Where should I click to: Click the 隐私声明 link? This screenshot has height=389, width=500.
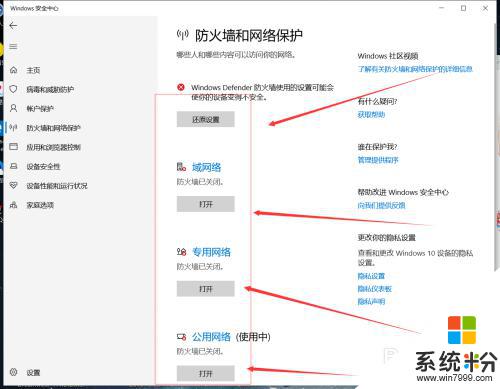[371, 302]
